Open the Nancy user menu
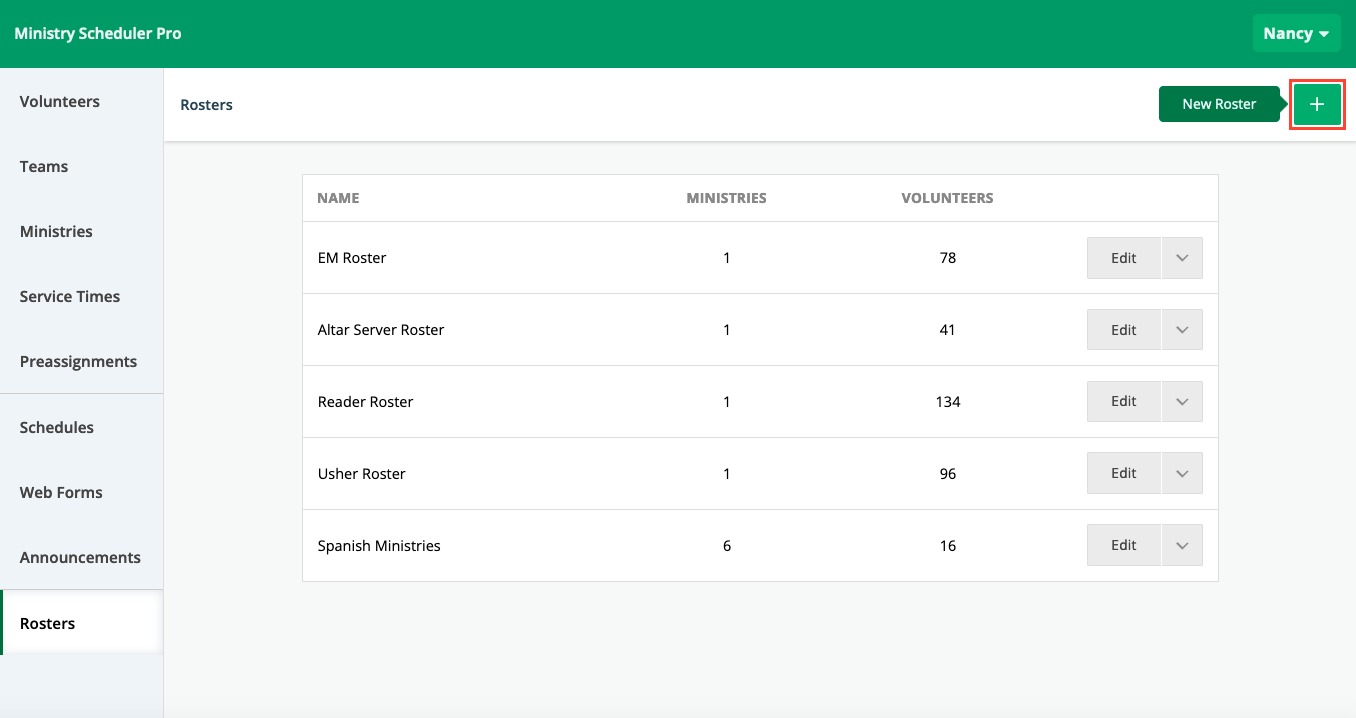 pyautogui.click(x=1296, y=34)
